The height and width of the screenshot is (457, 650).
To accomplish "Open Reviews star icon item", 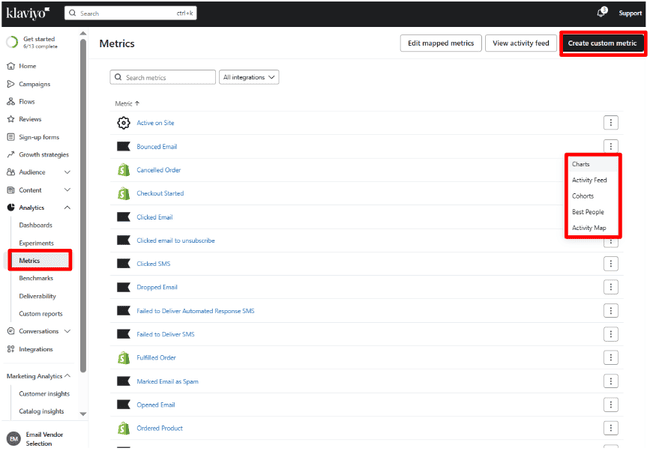I will pos(29,119).
